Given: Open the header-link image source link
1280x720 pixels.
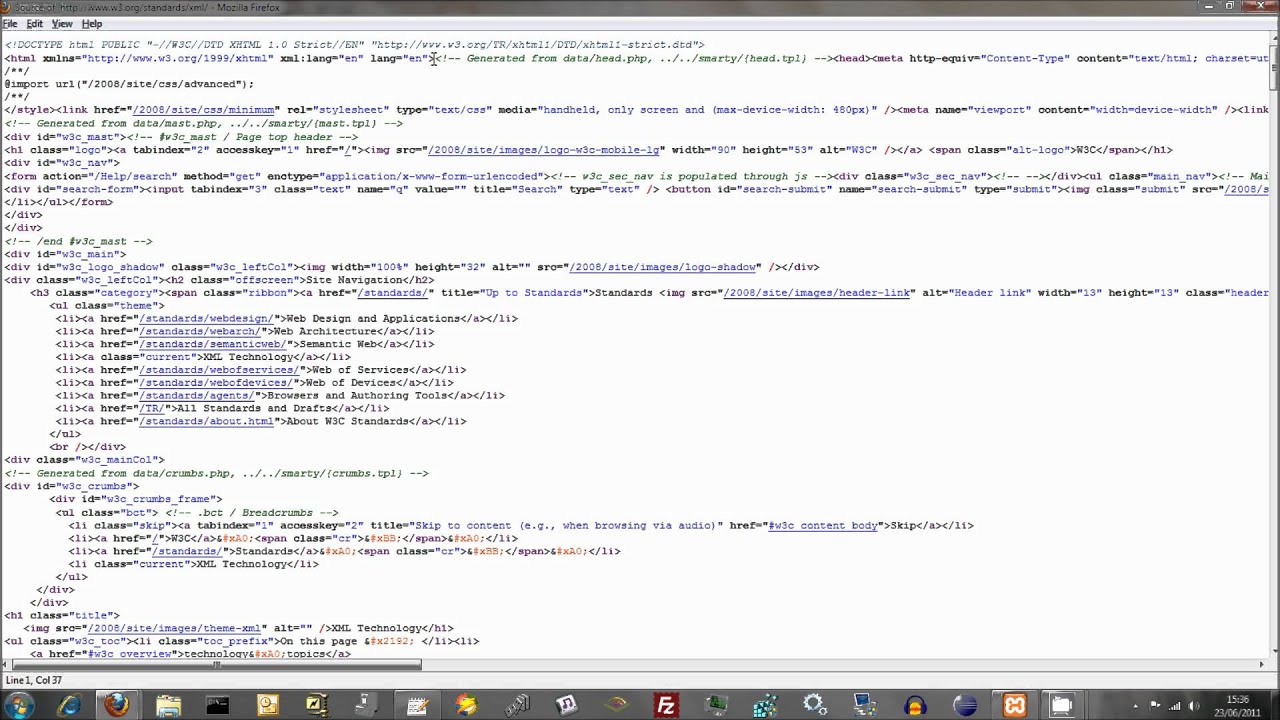Looking at the screenshot, I should (818, 293).
